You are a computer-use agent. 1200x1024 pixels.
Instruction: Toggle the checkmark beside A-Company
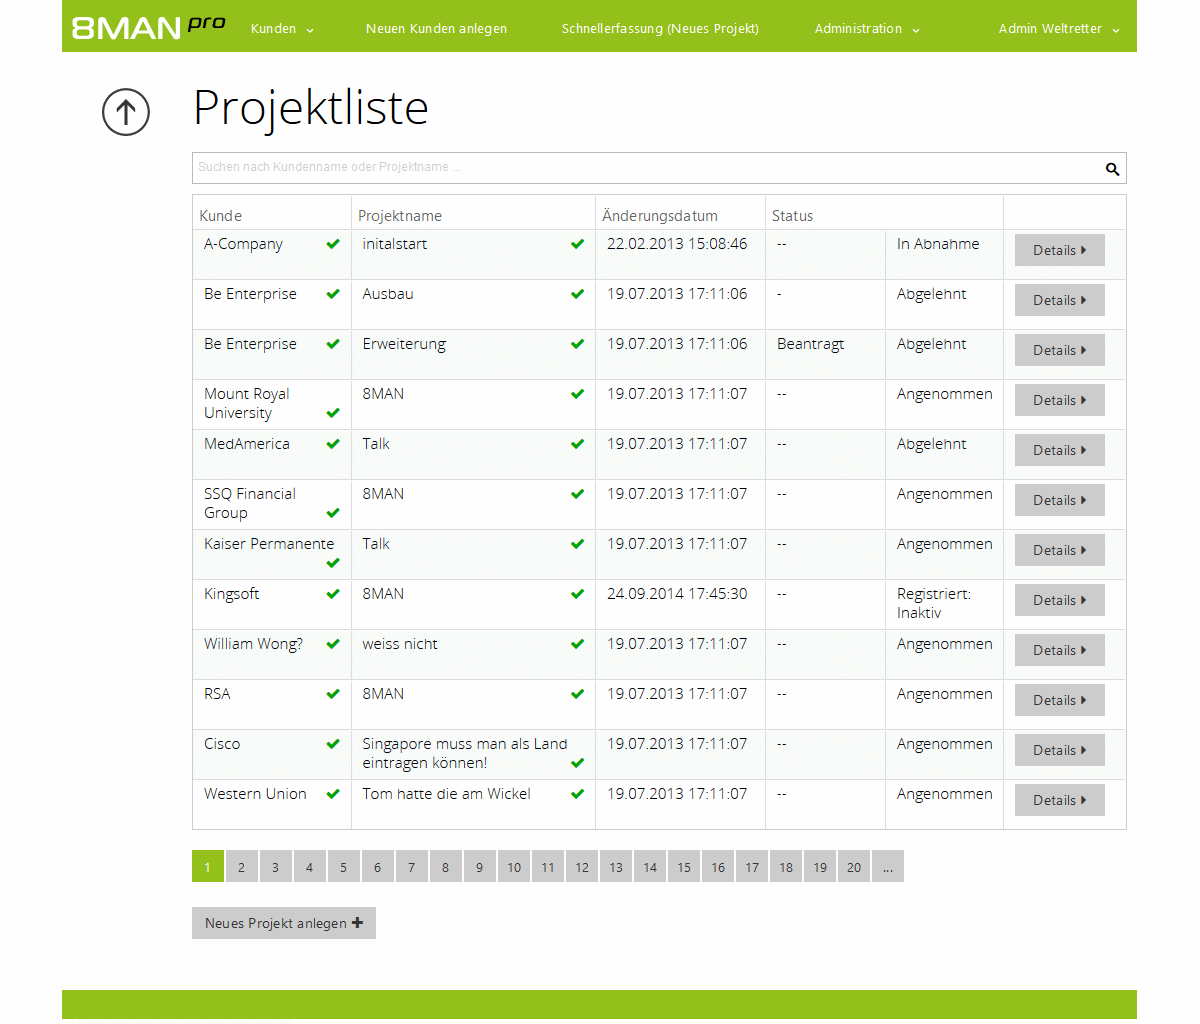click(x=332, y=243)
